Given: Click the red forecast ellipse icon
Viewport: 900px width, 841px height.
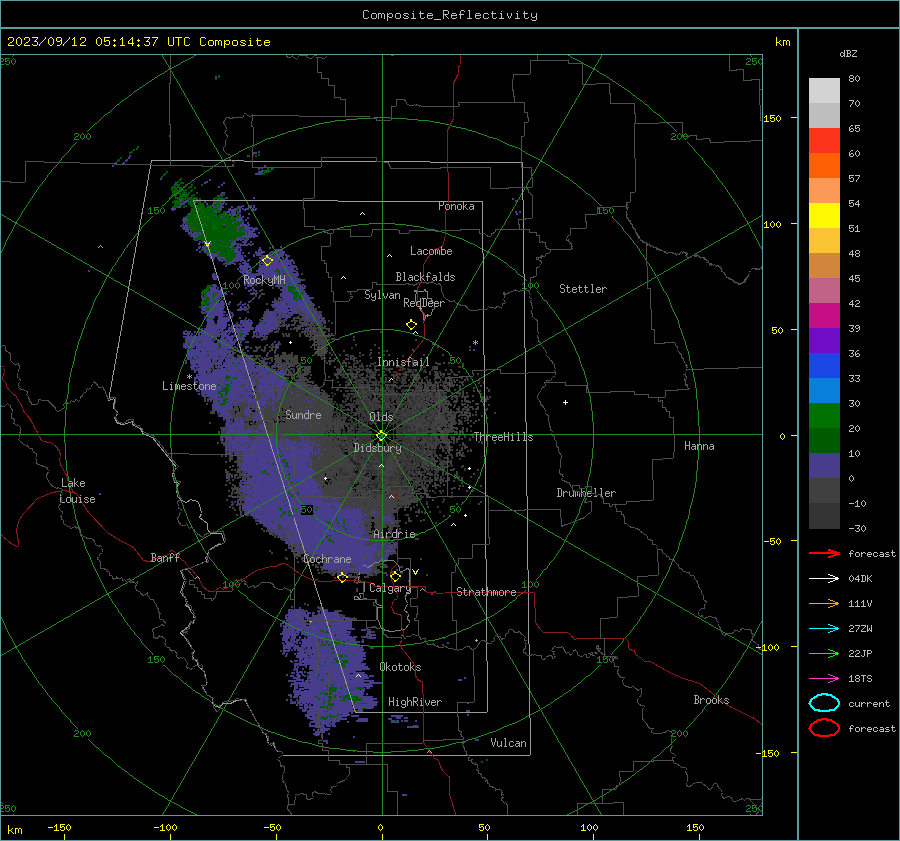Looking at the screenshot, I should 824,728.
